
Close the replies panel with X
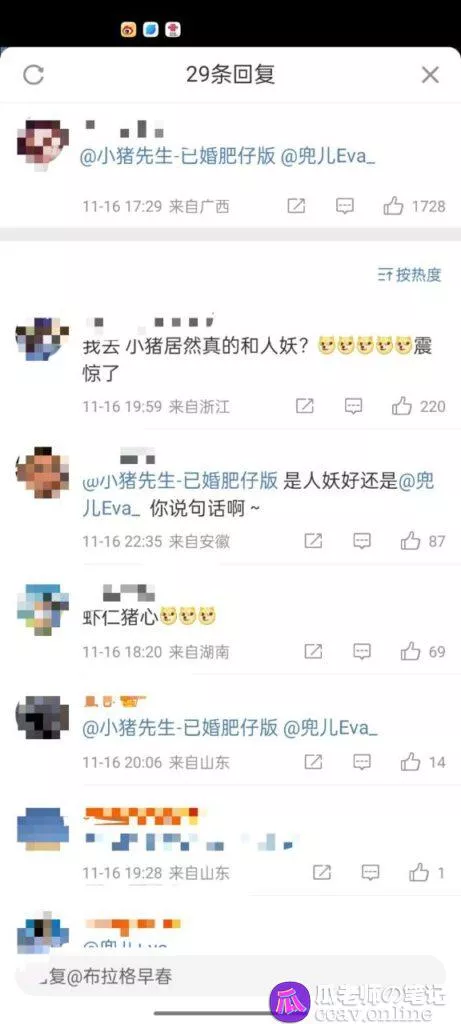click(430, 75)
